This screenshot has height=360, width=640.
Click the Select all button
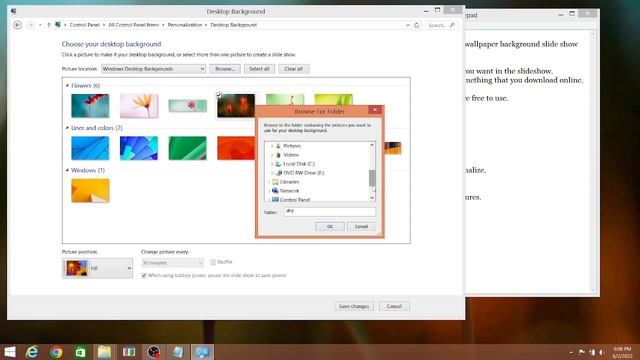tap(259, 69)
